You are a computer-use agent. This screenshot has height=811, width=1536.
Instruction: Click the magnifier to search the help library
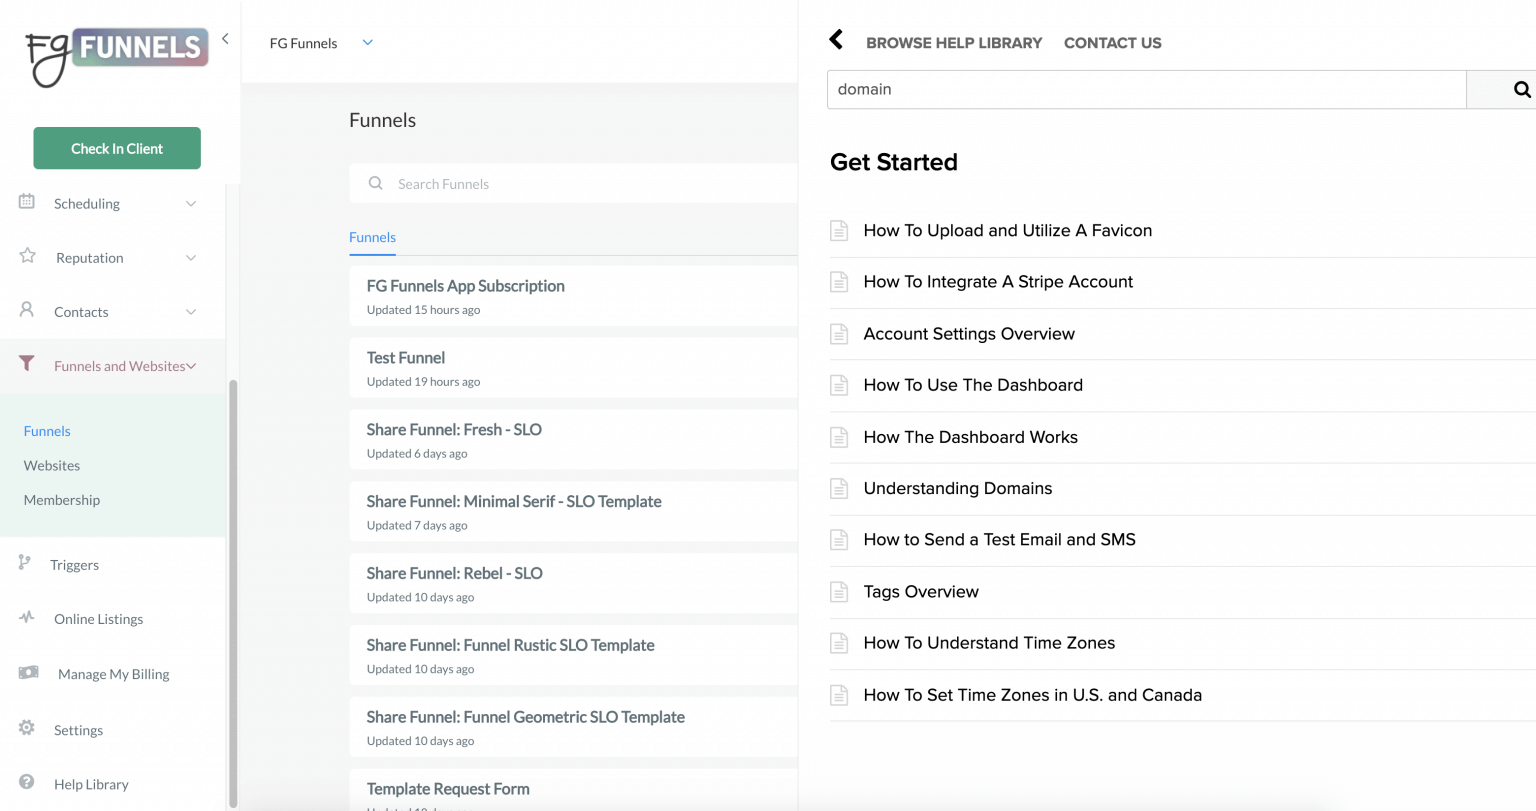(x=1522, y=89)
